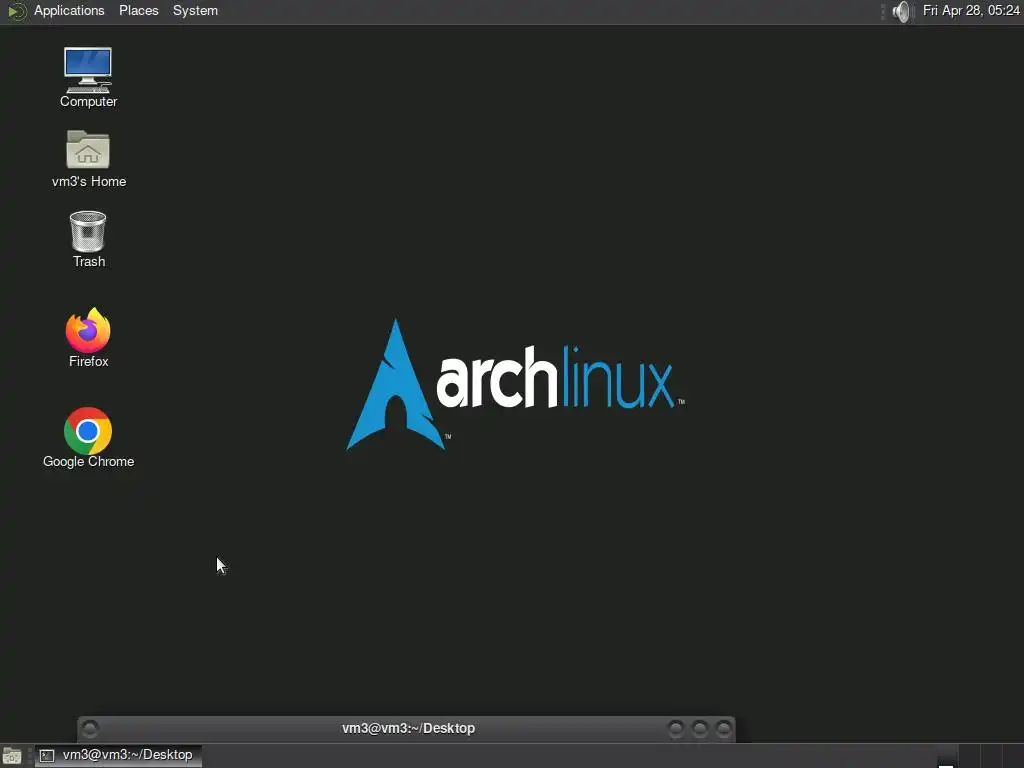Switch to the first workspace in the switcher
This screenshot has width=1024, height=768.
pos(946,756)
